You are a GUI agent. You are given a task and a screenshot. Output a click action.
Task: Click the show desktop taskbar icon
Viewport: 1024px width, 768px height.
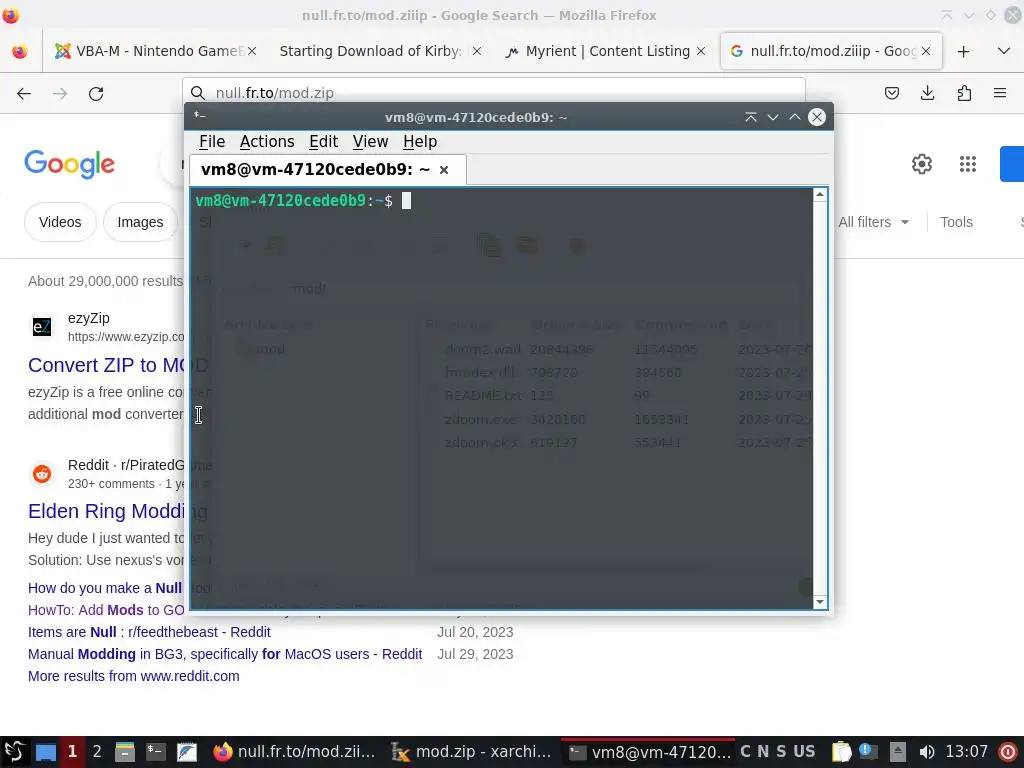(x=45, y=752)
